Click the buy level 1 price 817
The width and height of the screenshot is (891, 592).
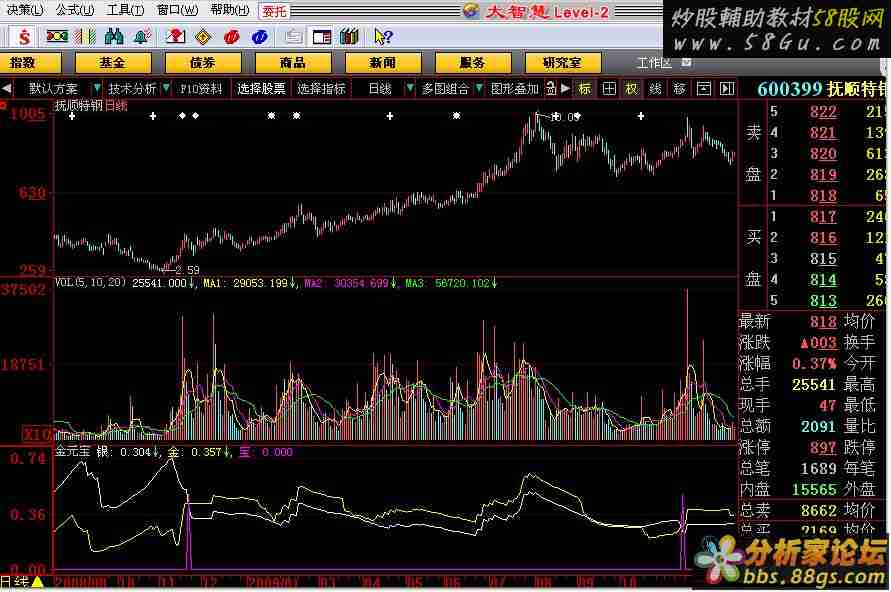click(823, 216)
